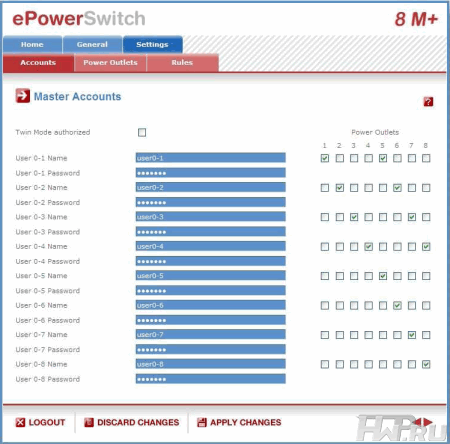Select the User 0-3 Password field
Image resolution: width=450 pixels, height=444 pixels.
pyautogui.click(x=211, y=232)
